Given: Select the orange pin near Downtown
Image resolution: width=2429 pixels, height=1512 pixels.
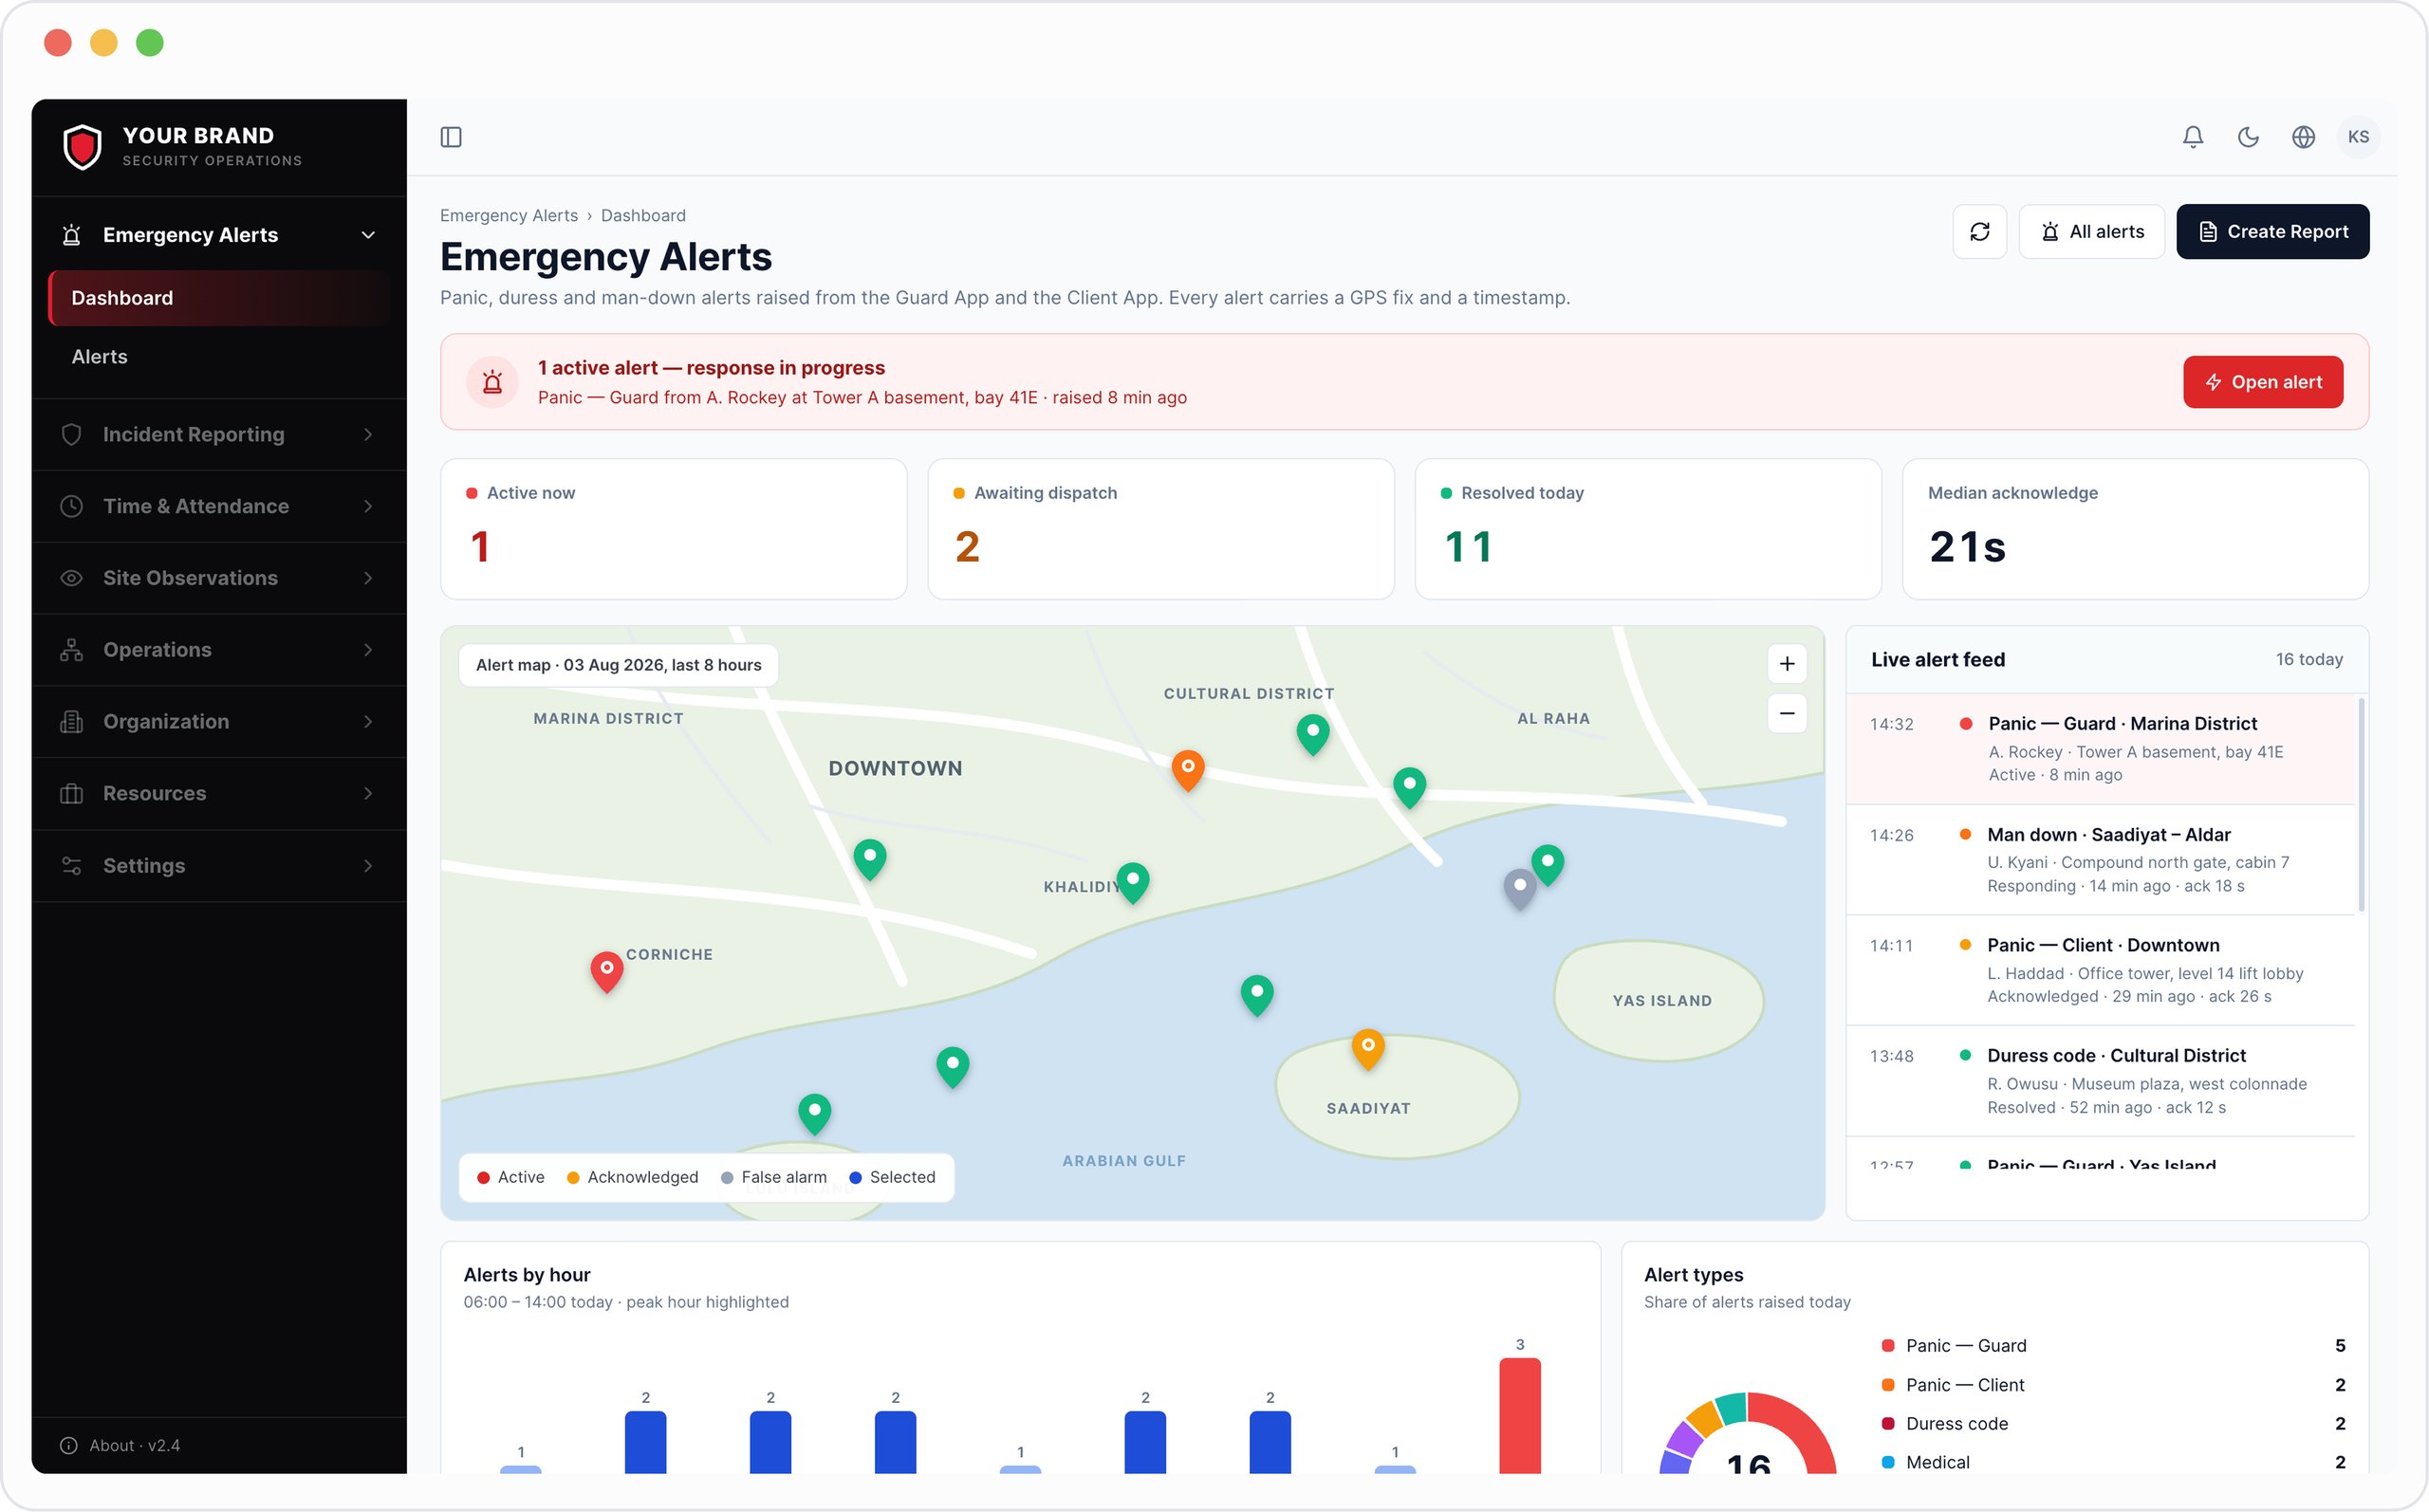Looking at the screenshot, I should click(x=1187, y=770).
